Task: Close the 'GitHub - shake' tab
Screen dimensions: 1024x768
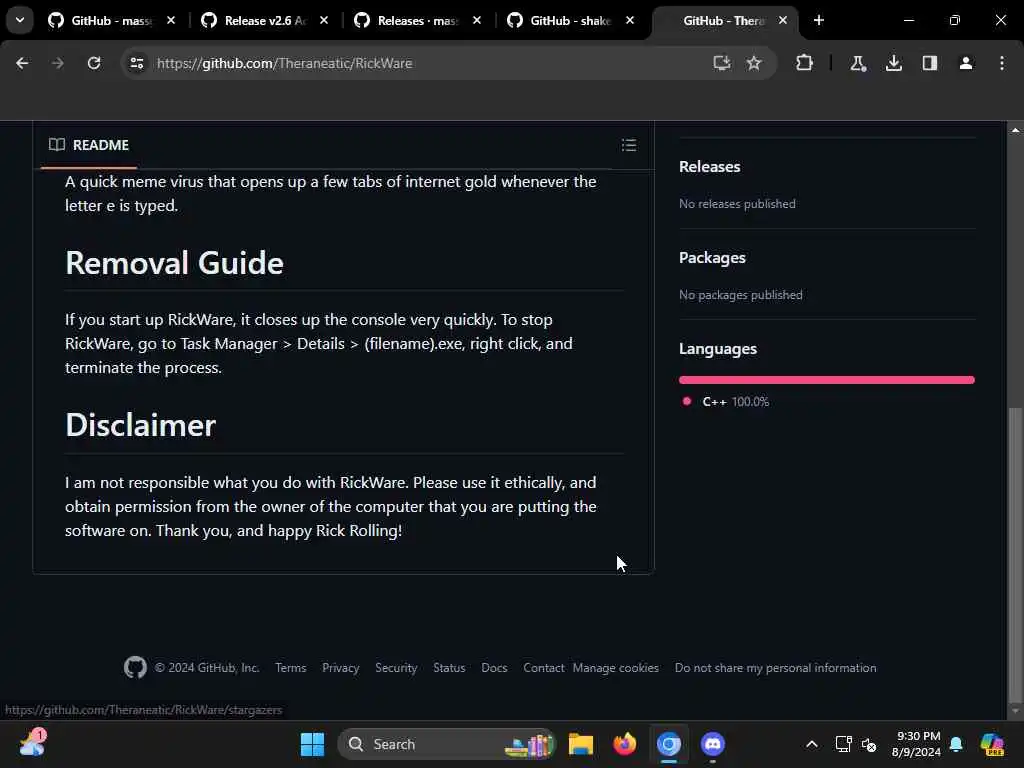Action: pyautogui.click(x=630, y=20)
